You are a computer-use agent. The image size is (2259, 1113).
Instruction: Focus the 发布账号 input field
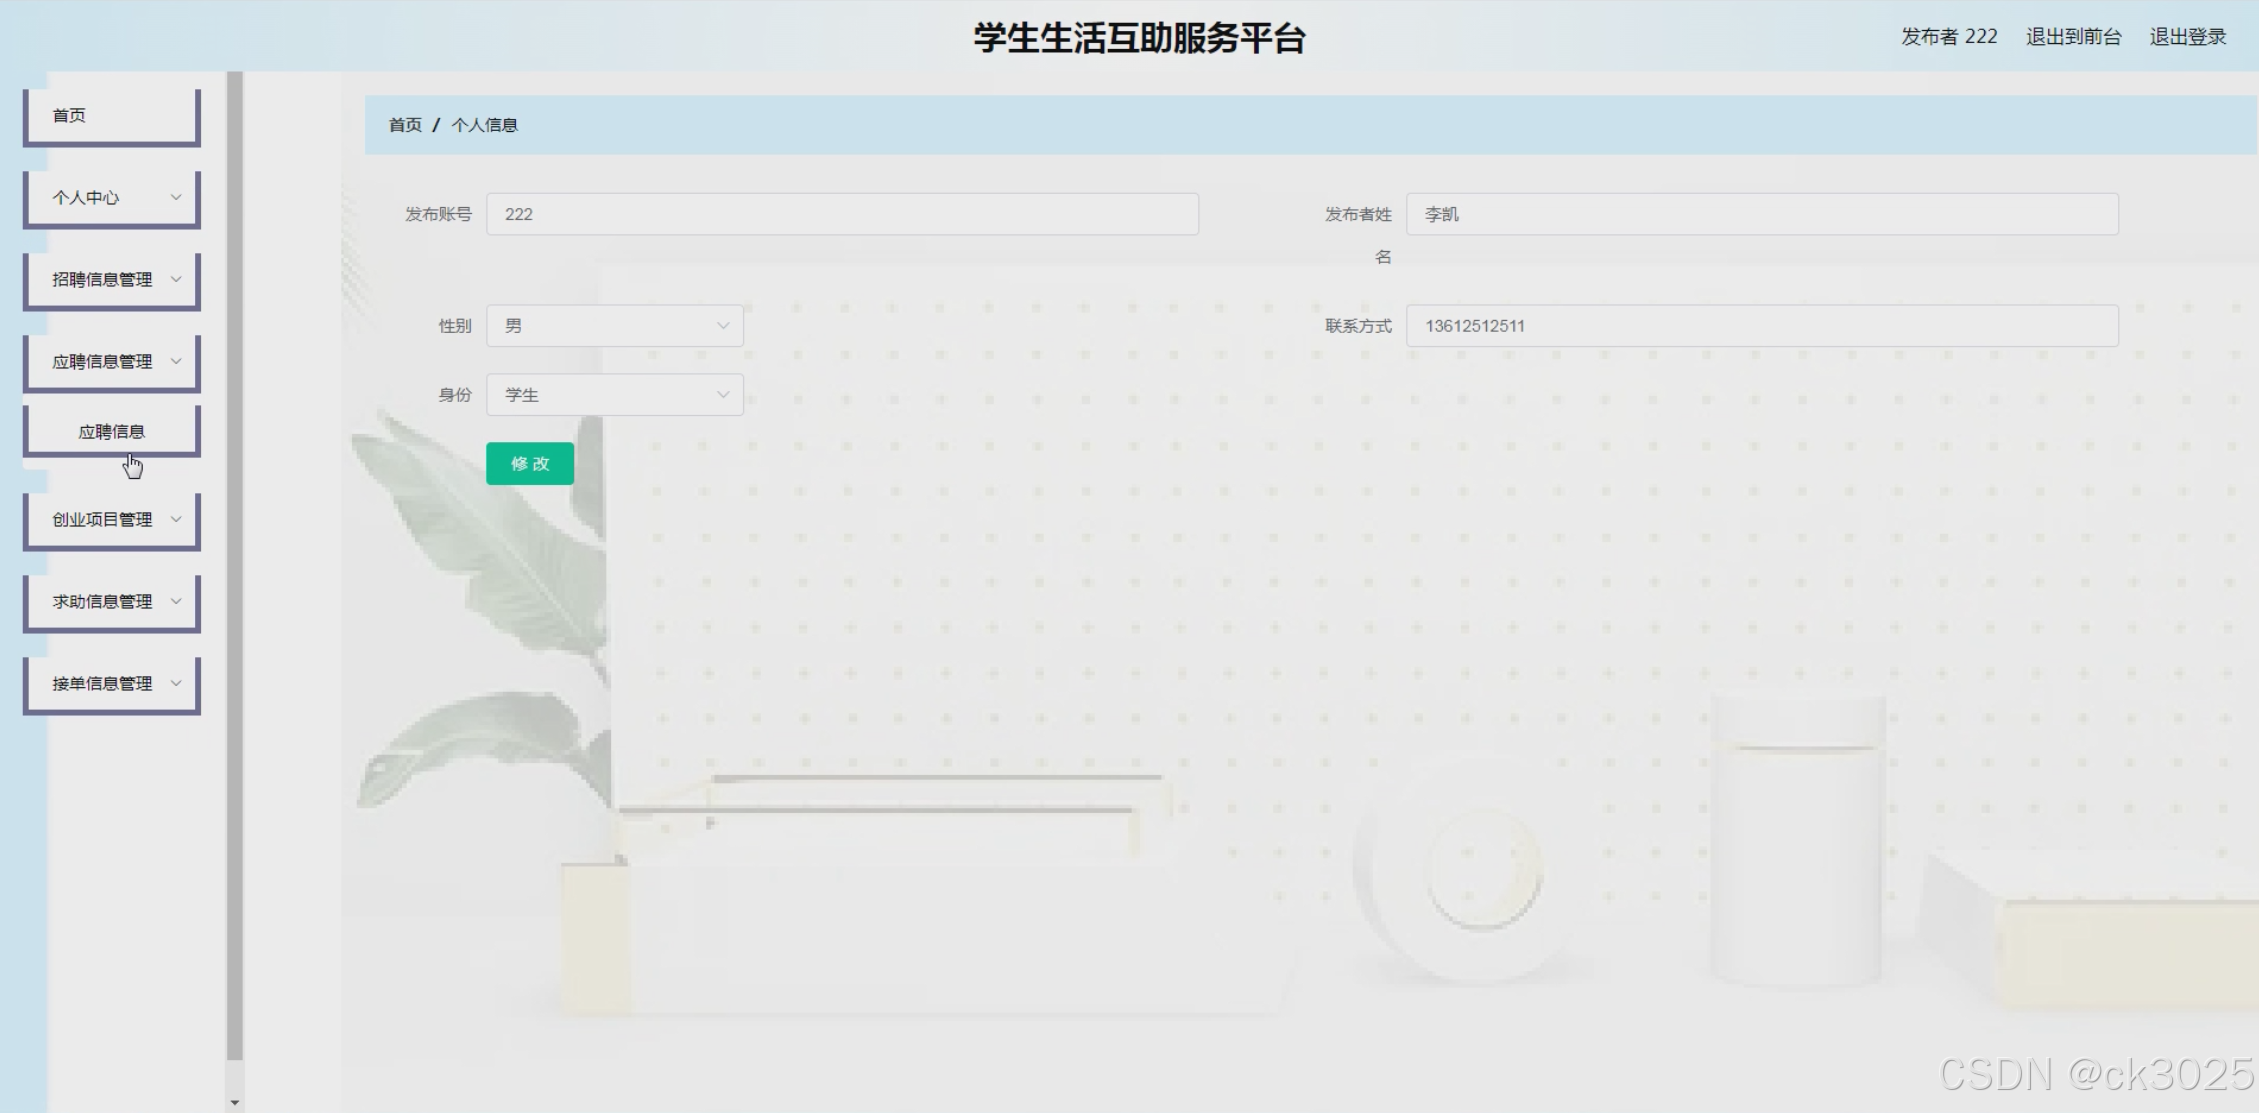[x=841, y=214]
